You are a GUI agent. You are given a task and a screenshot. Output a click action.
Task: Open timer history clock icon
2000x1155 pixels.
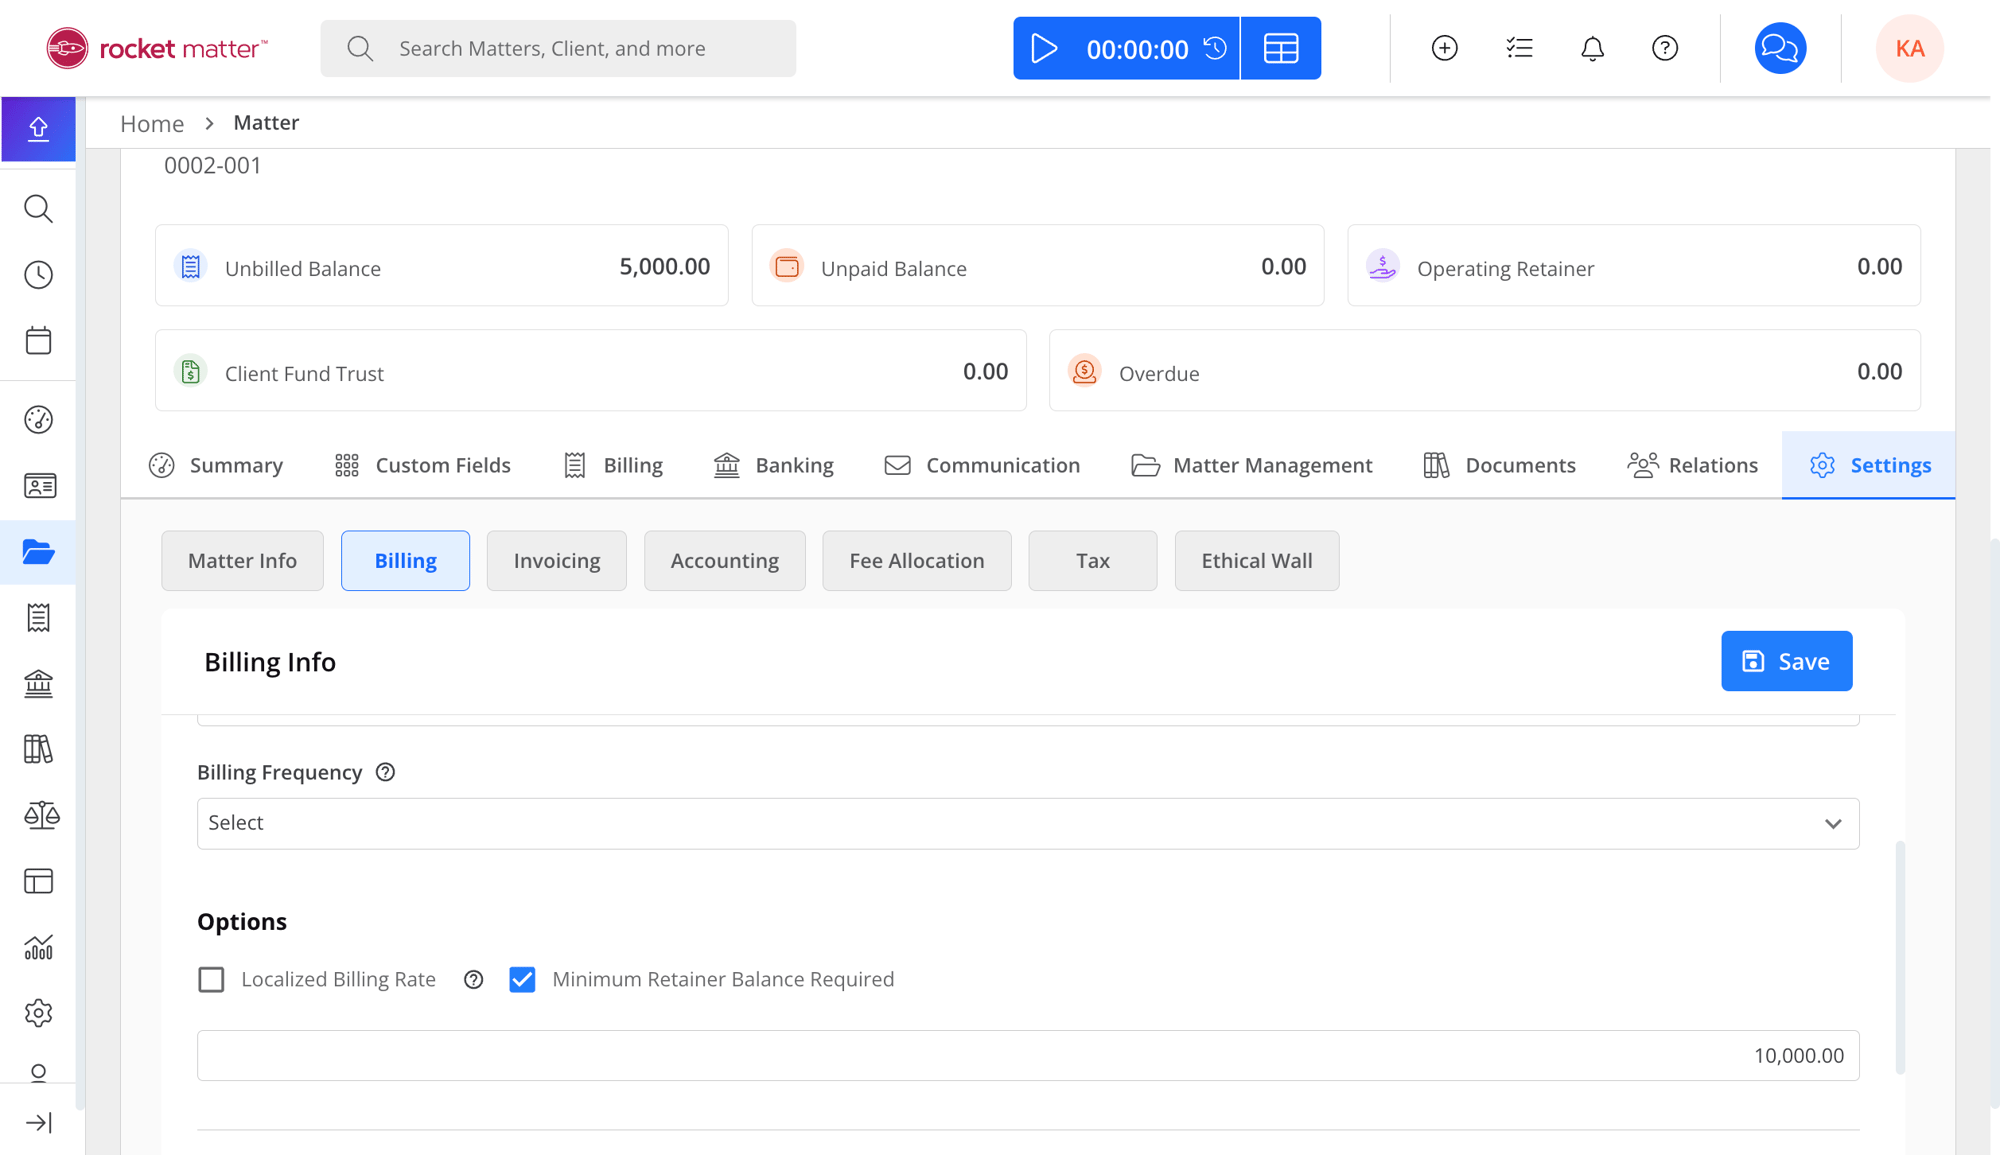(x=1215, y=48)
